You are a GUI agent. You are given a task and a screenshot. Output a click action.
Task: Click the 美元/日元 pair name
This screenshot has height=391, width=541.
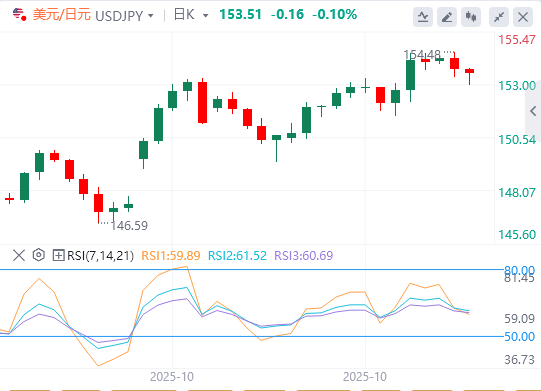[62, 15]
